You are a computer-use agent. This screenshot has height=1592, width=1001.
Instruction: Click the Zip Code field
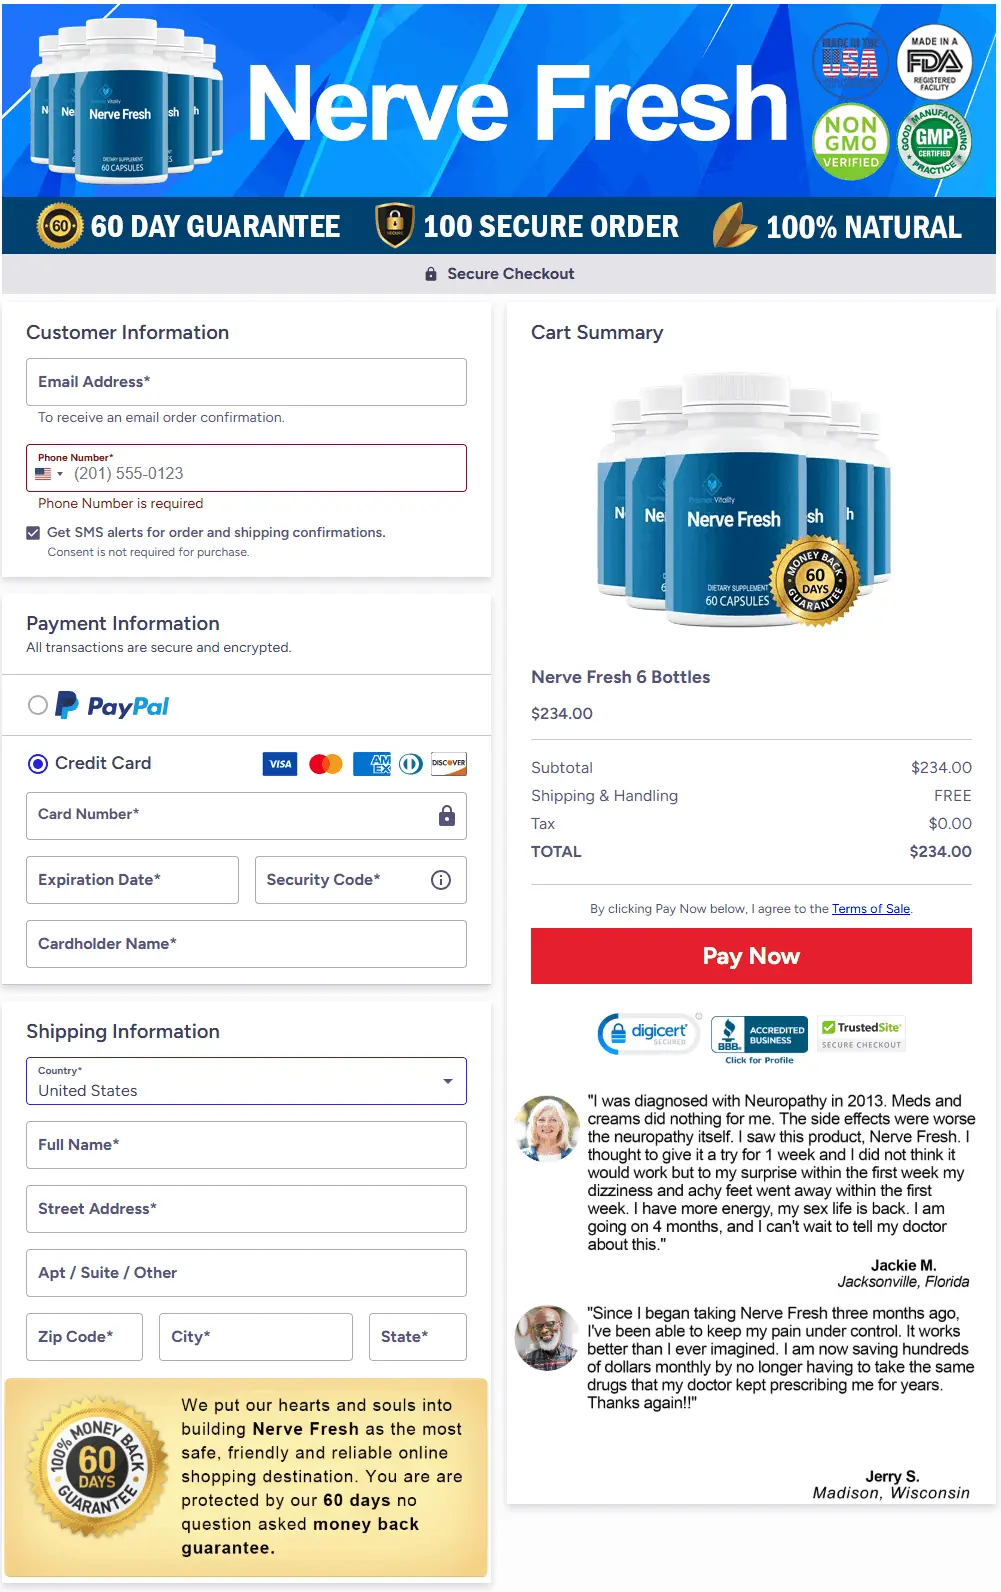pos(84,1337)
